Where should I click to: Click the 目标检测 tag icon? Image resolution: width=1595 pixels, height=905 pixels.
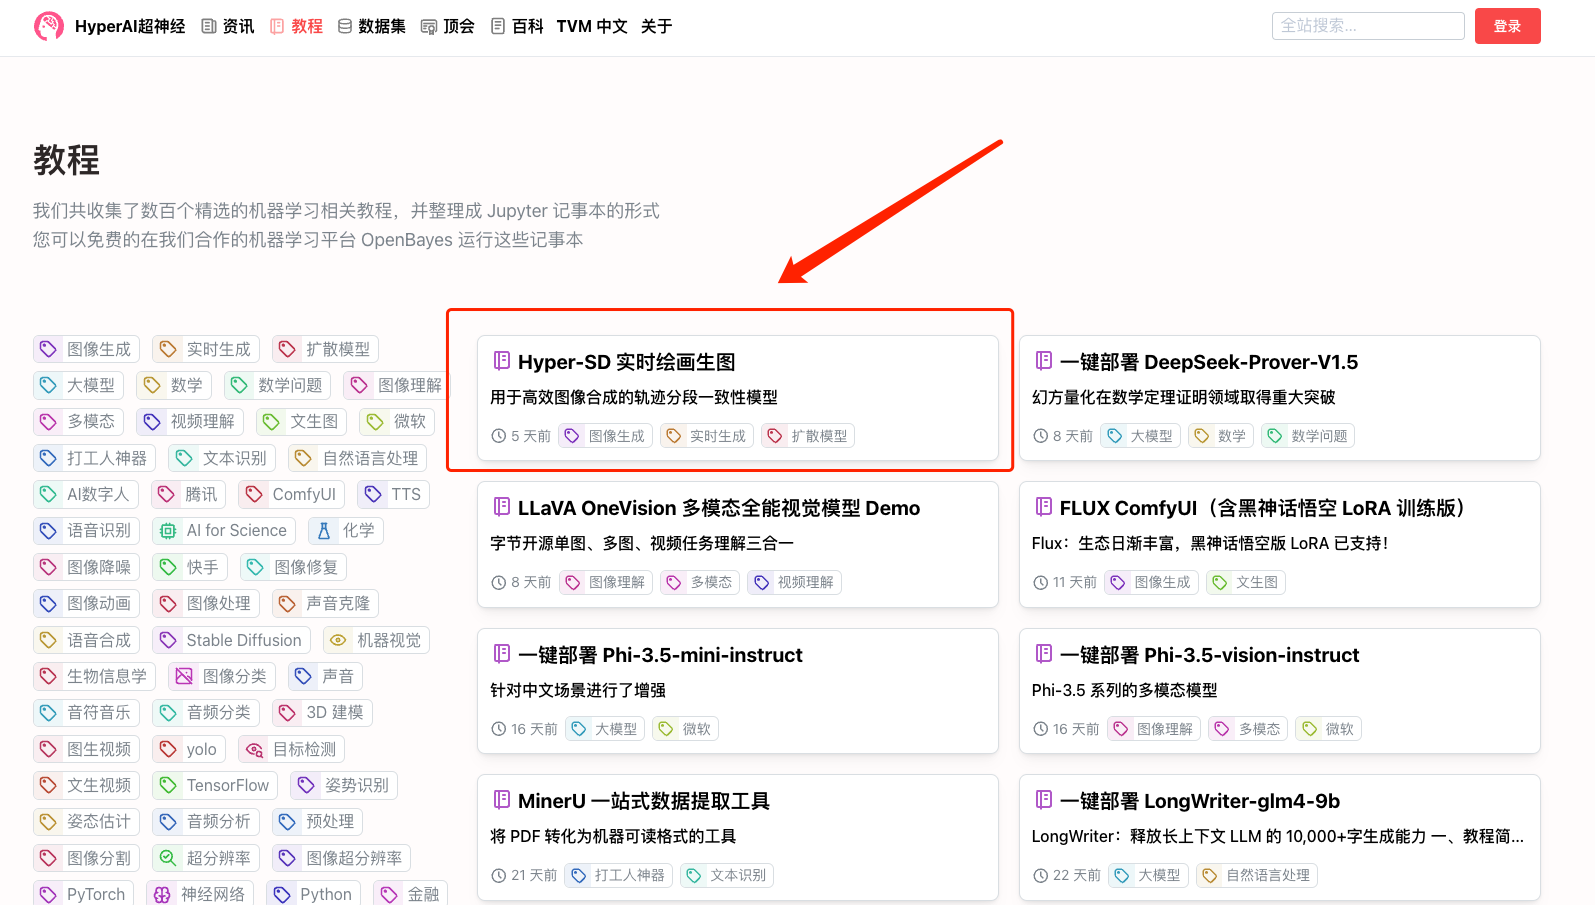[255, 749]
